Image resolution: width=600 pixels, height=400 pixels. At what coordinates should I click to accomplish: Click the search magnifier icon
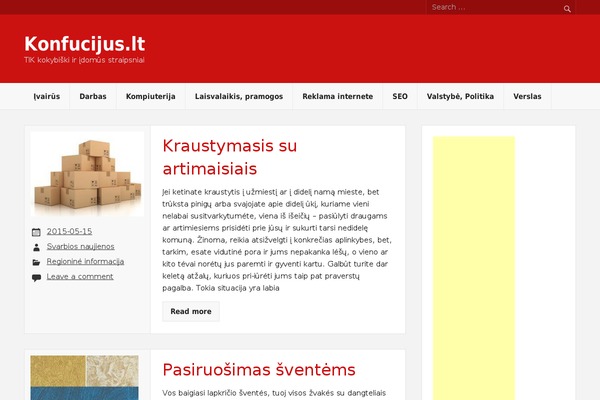tap(567, 8)
